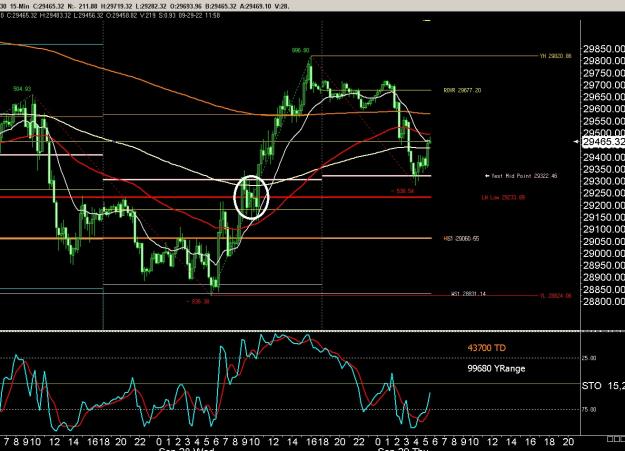Select the YH 29820.88 level label

click(556, 56)
